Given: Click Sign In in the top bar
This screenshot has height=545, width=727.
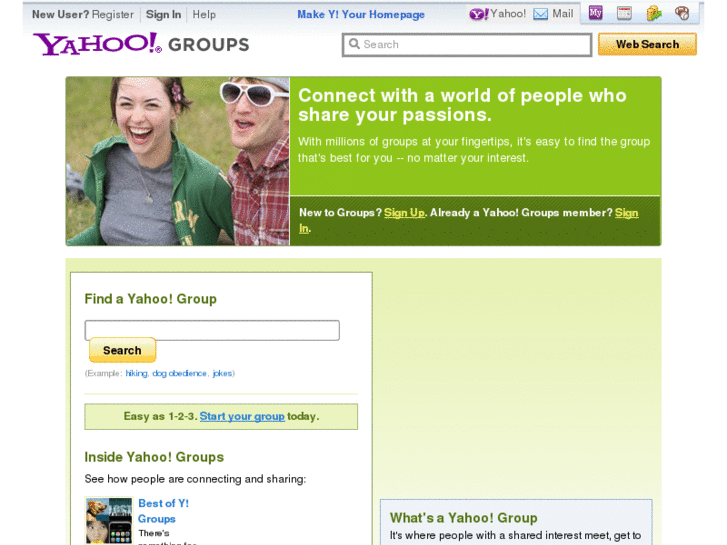Looking at the screenshot, I should point(163,14).
